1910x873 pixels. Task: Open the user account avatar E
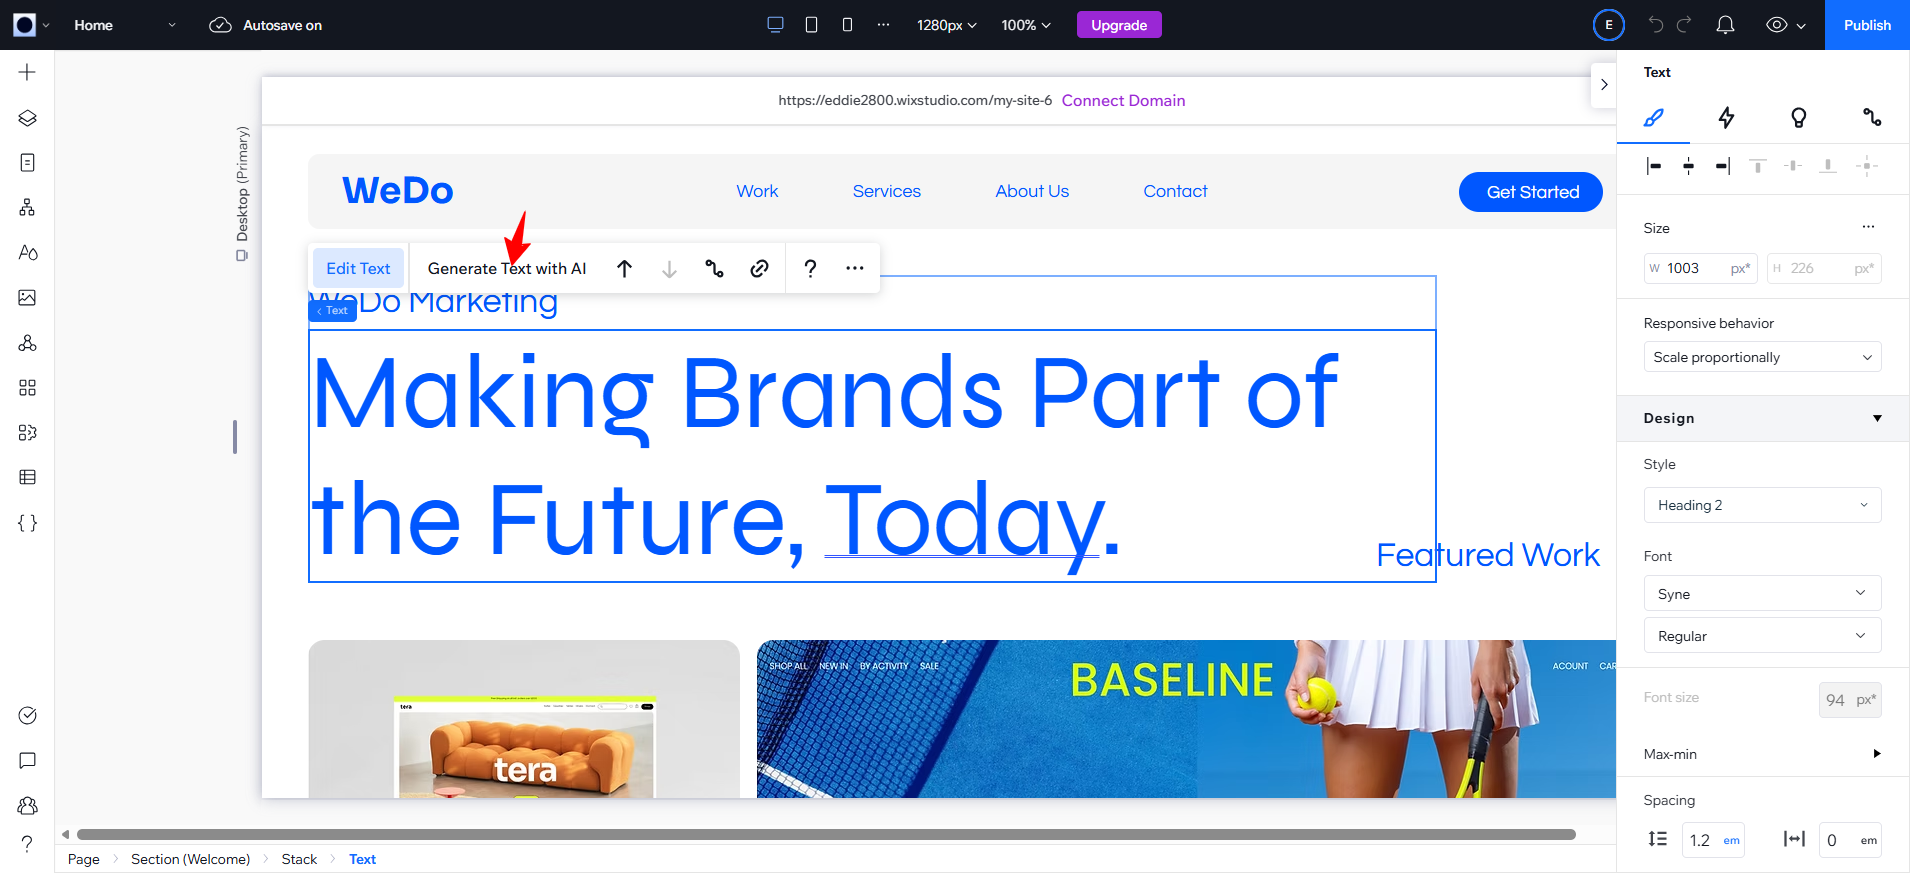pos(1608,25)
